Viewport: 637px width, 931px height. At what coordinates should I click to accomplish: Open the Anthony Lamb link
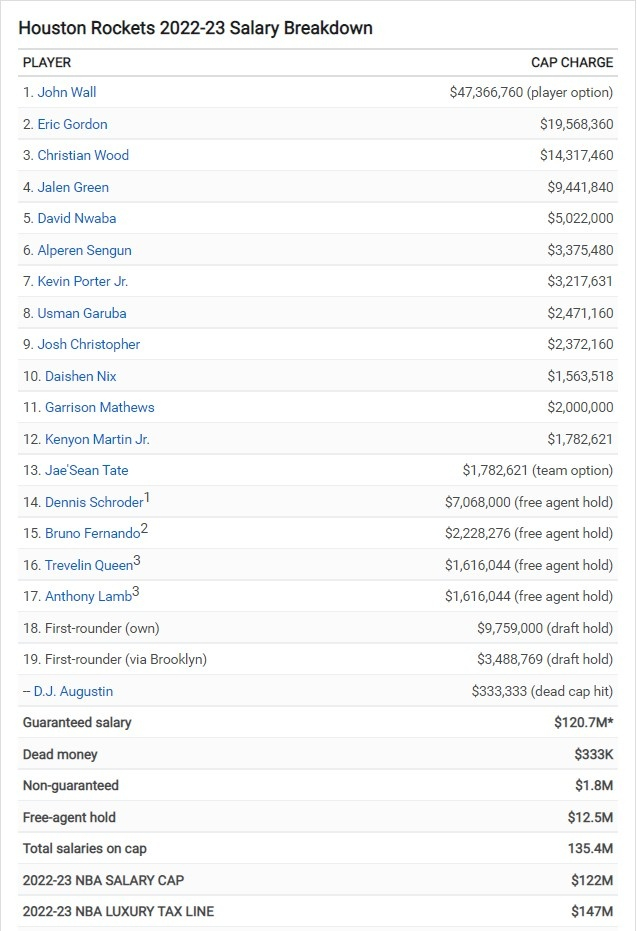(x=88, y=596)
